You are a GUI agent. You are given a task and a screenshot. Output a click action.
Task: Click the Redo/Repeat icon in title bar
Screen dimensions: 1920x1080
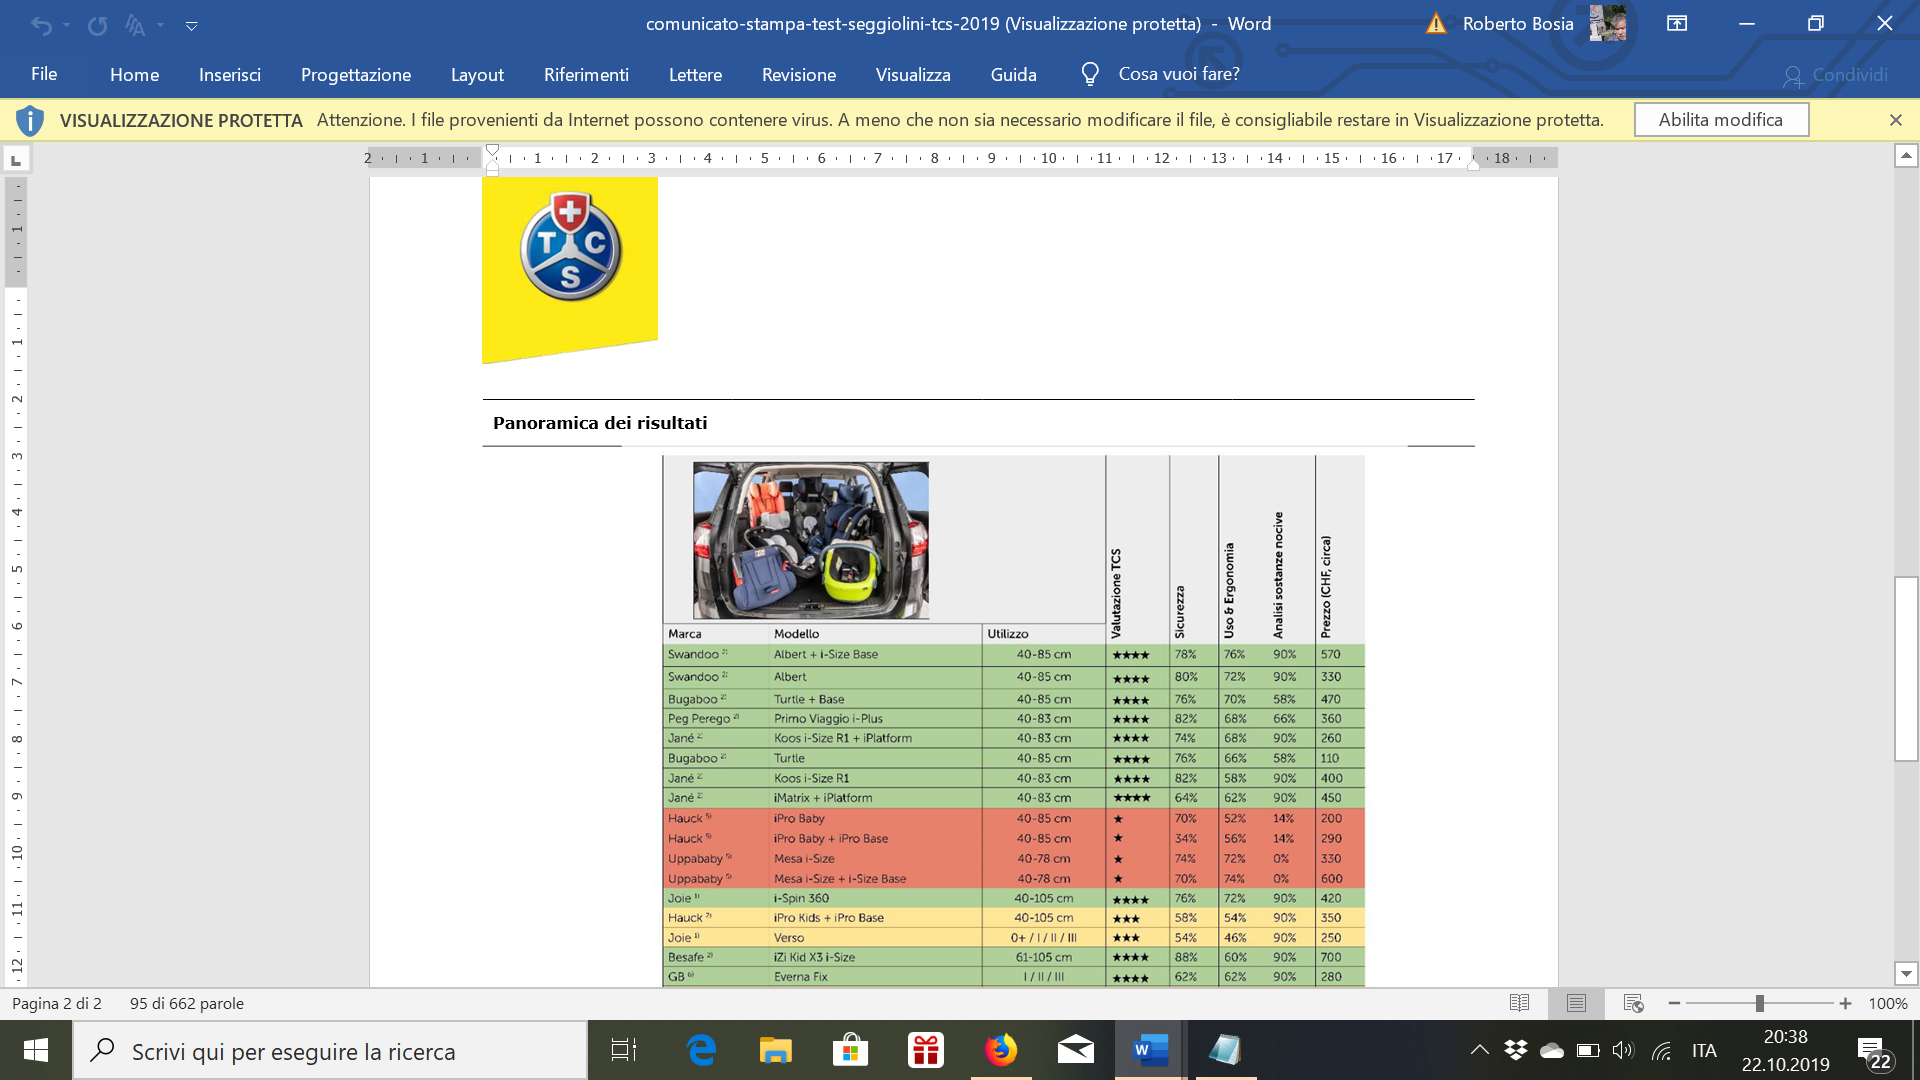coord(97,25)
